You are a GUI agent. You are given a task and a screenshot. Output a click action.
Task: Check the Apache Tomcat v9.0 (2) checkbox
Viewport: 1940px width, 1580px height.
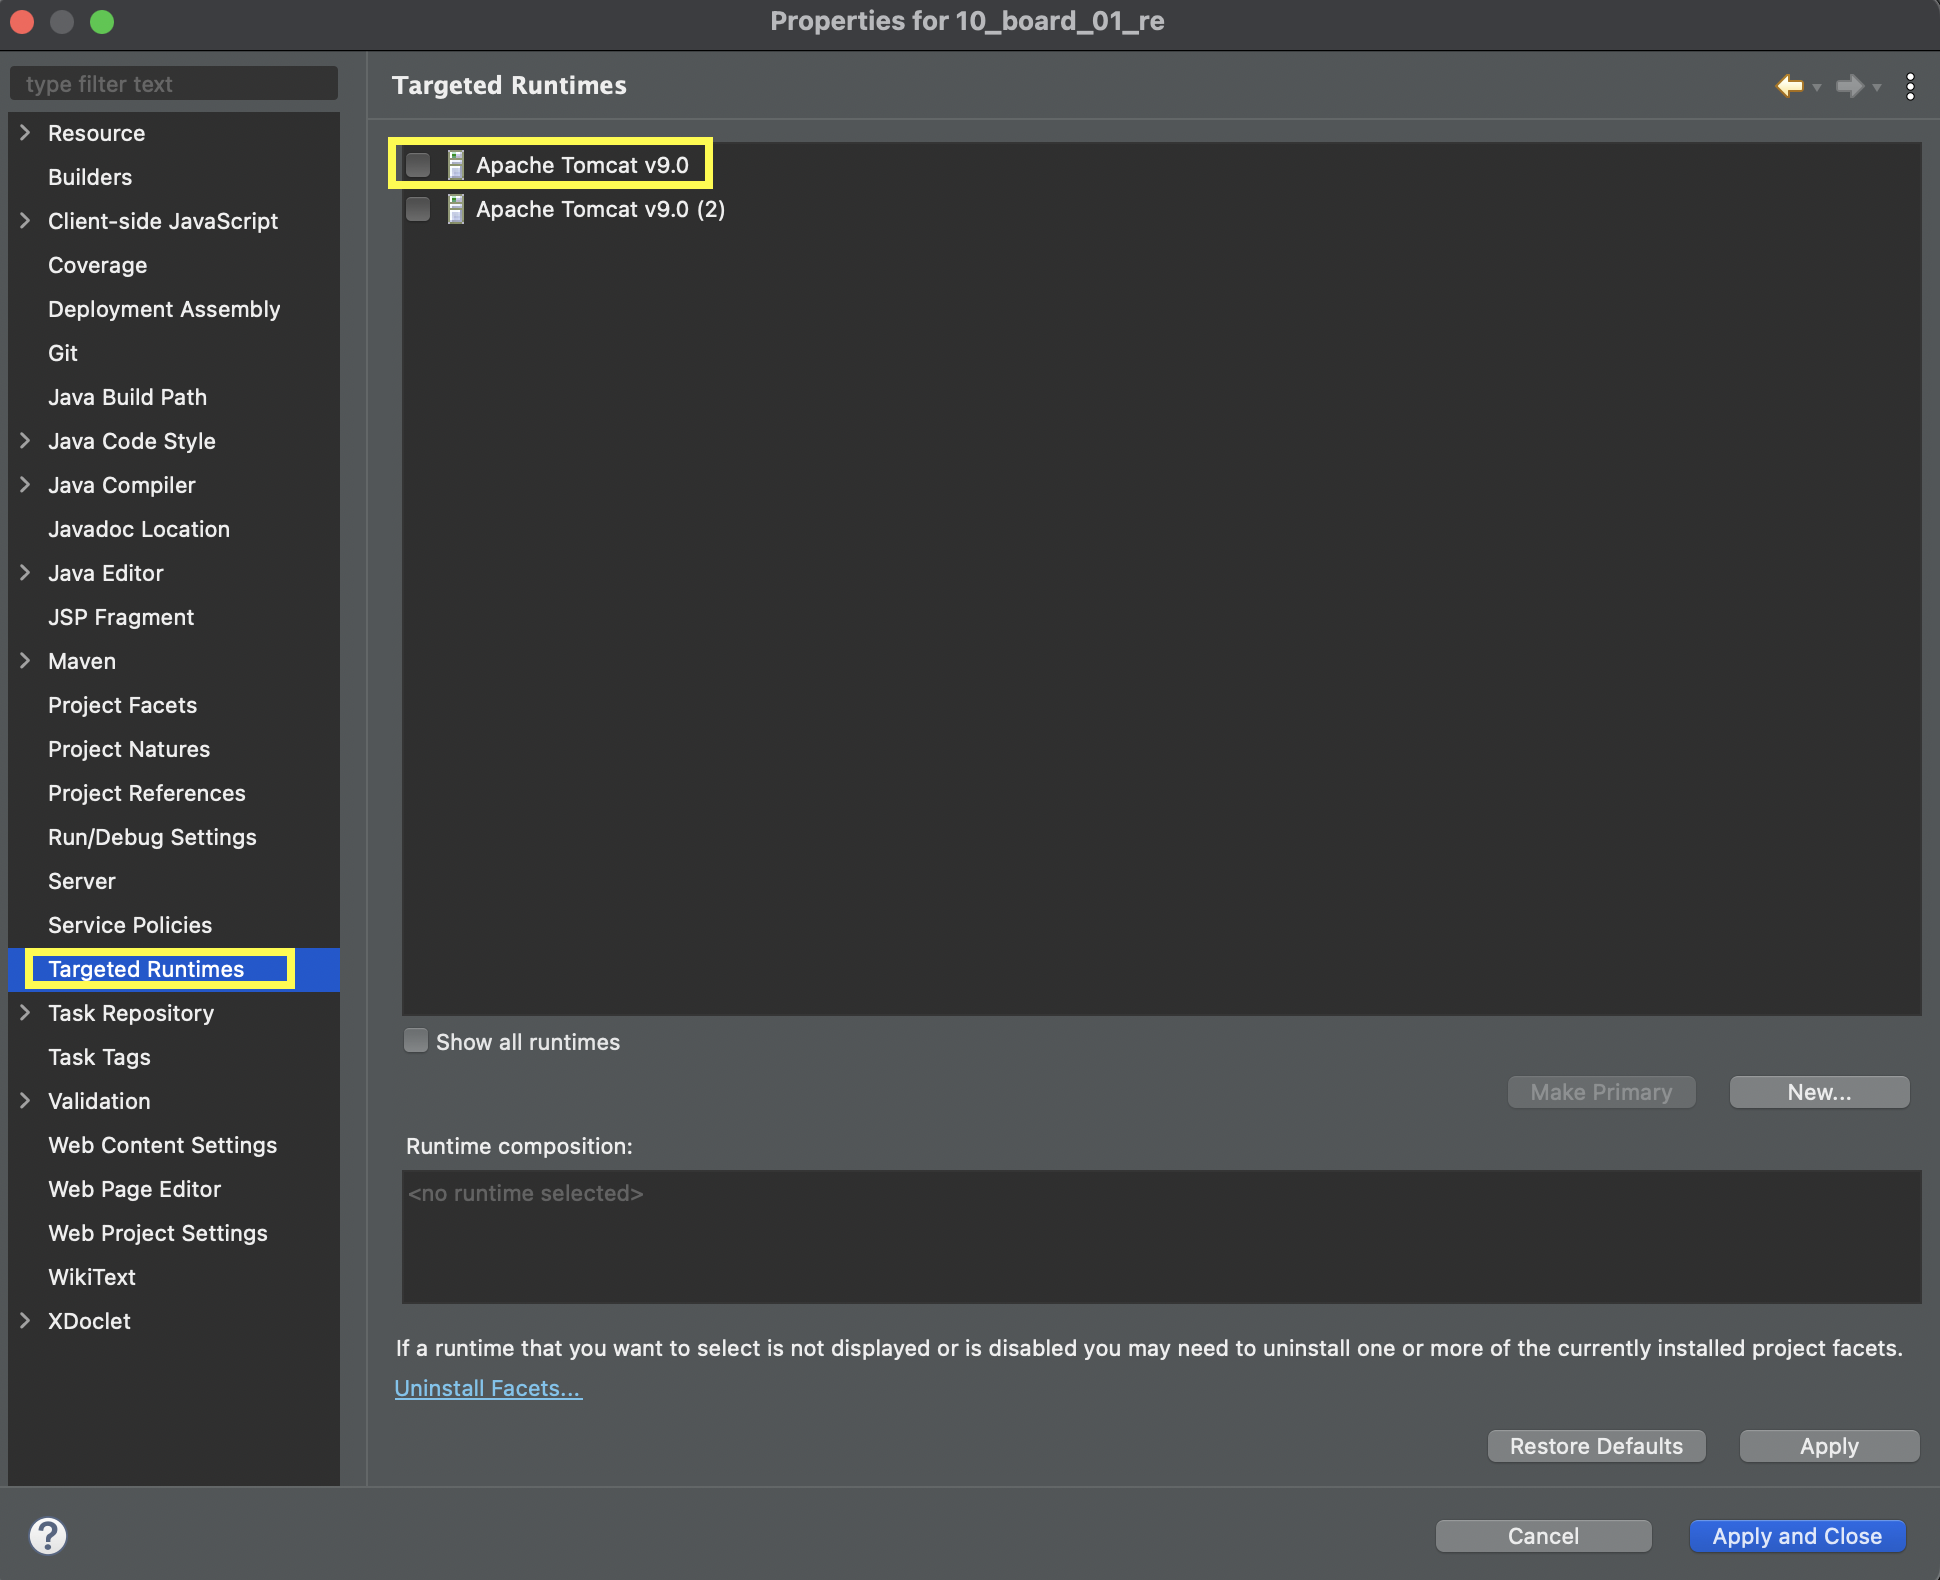[x=418, y=209]
